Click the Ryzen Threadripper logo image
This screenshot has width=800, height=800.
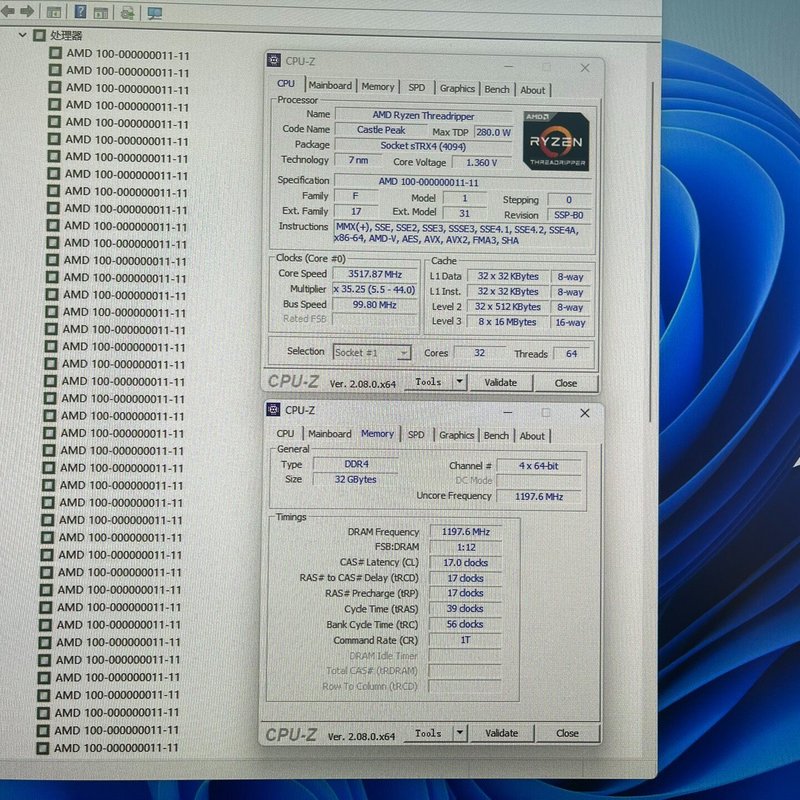point(556,141)
